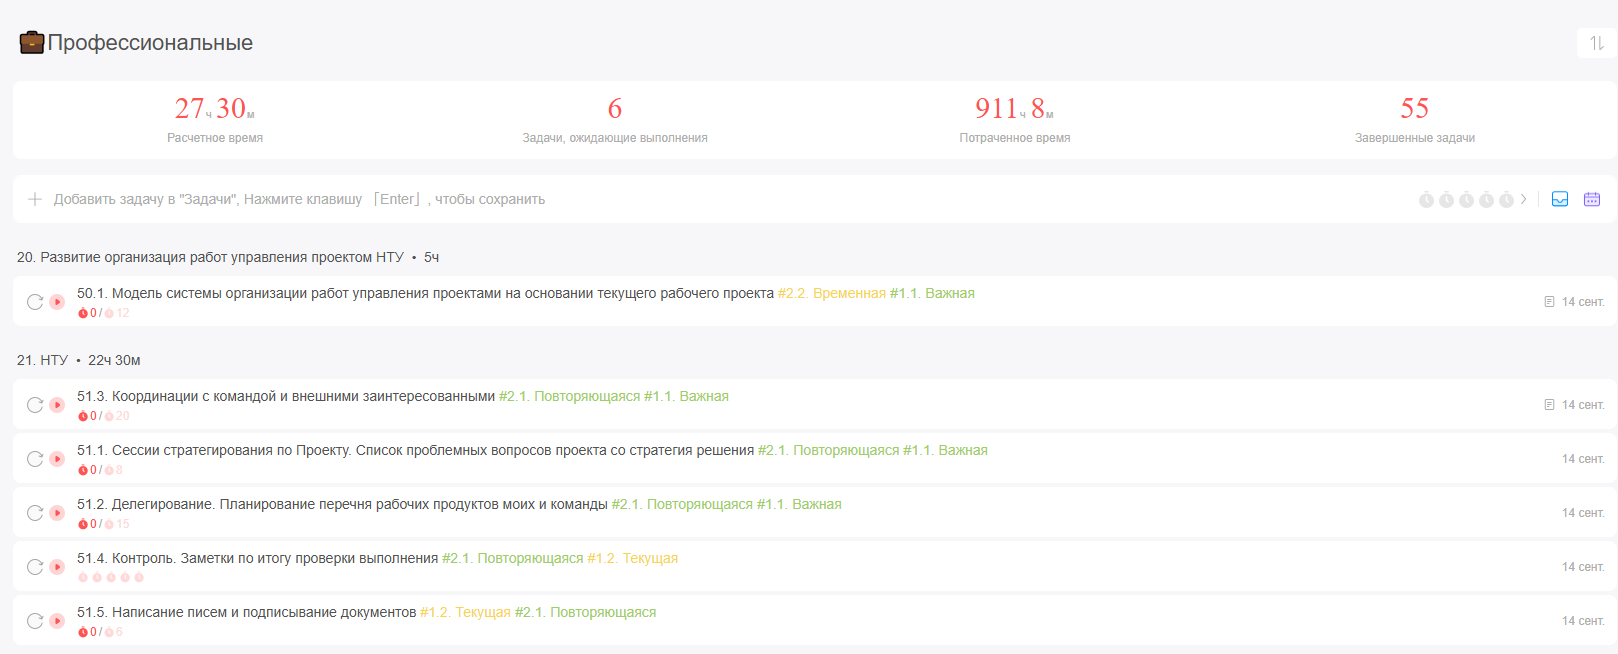Open the sort options icon next to Профессиональные

[1596, 43]
